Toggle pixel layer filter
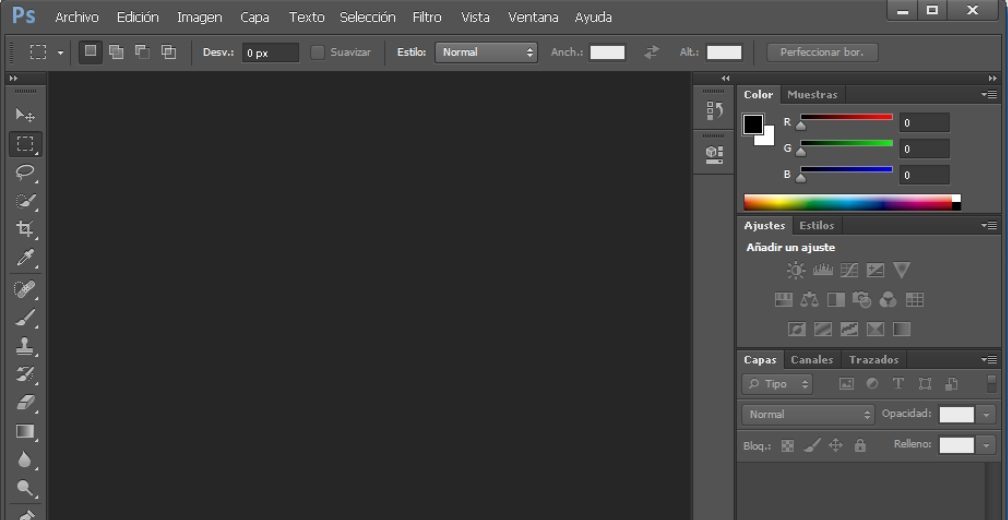1008x520 pixels. pyautogui.click(x=847, y=384)
